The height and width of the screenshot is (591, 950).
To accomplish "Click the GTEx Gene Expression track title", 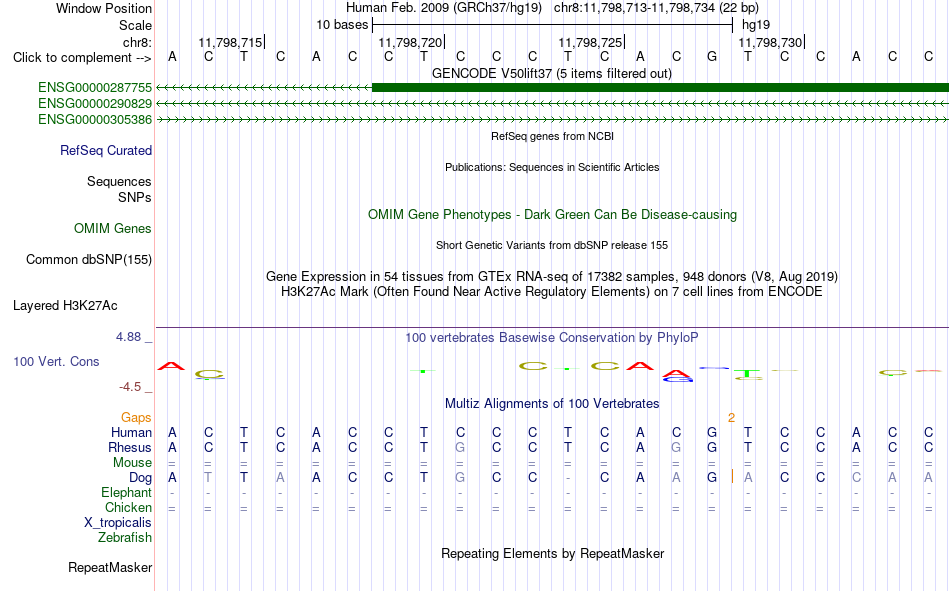I will [552, 276].
